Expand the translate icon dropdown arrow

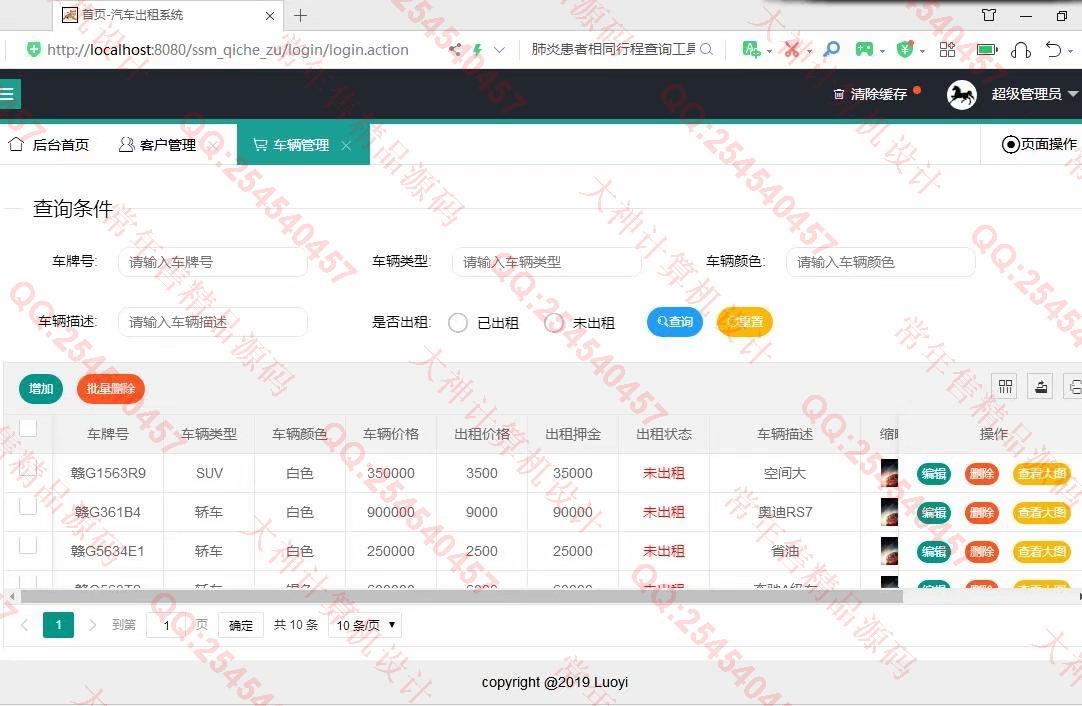[x=769, y=51]
